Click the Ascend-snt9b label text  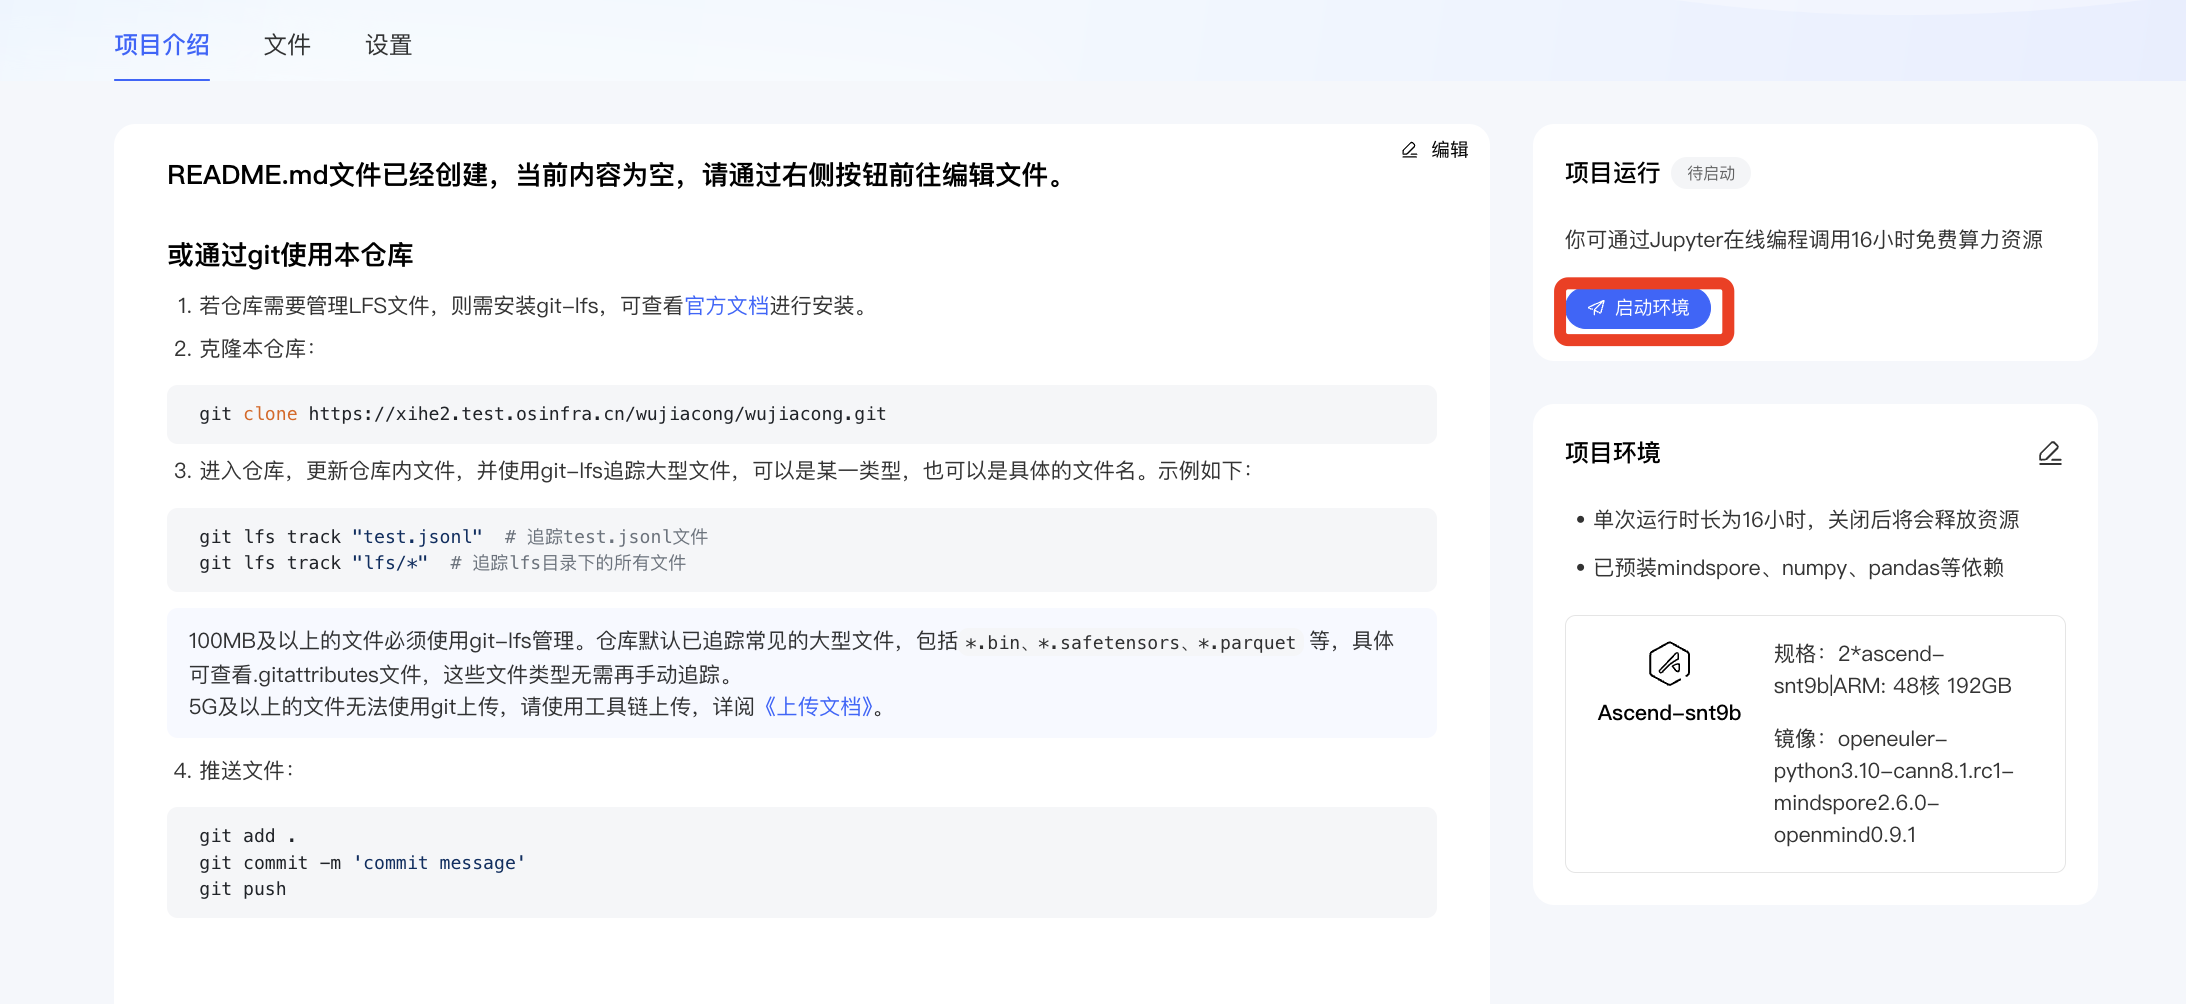(1669, 713)
